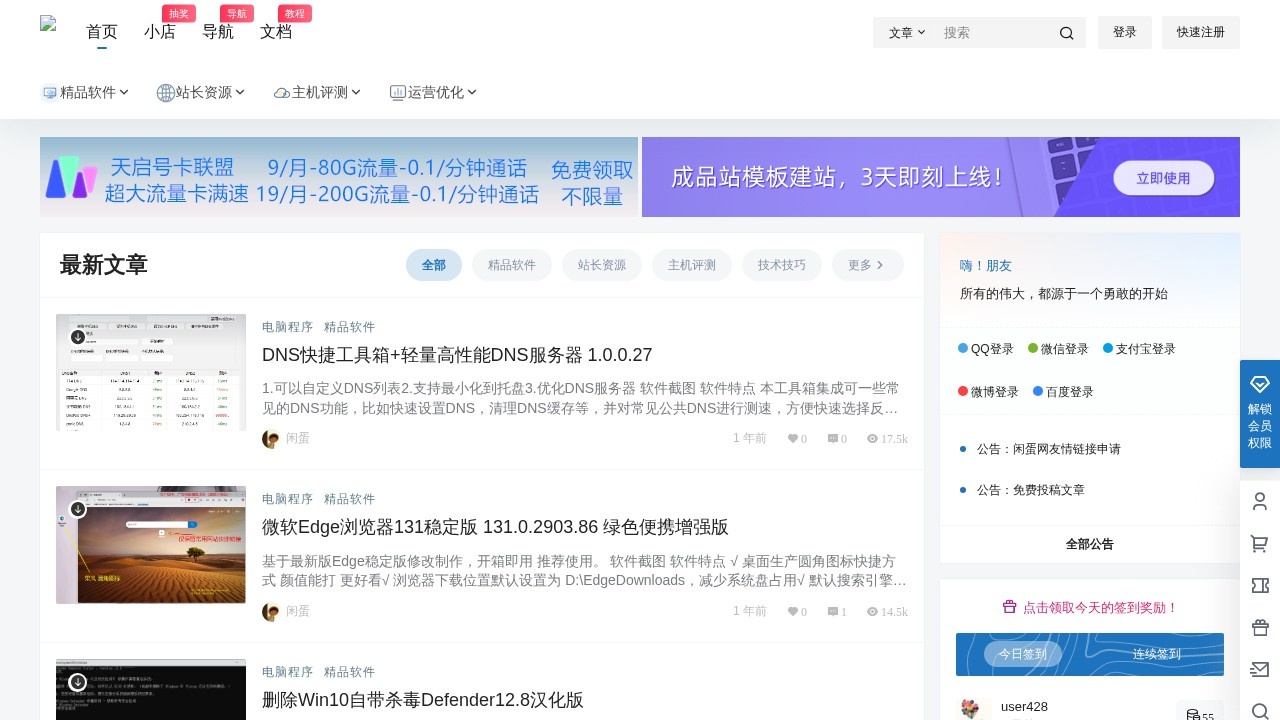The width and height of the screenshot is (1280, 720).
Task: Click QQ登录 link
Action: pos(985,349)
